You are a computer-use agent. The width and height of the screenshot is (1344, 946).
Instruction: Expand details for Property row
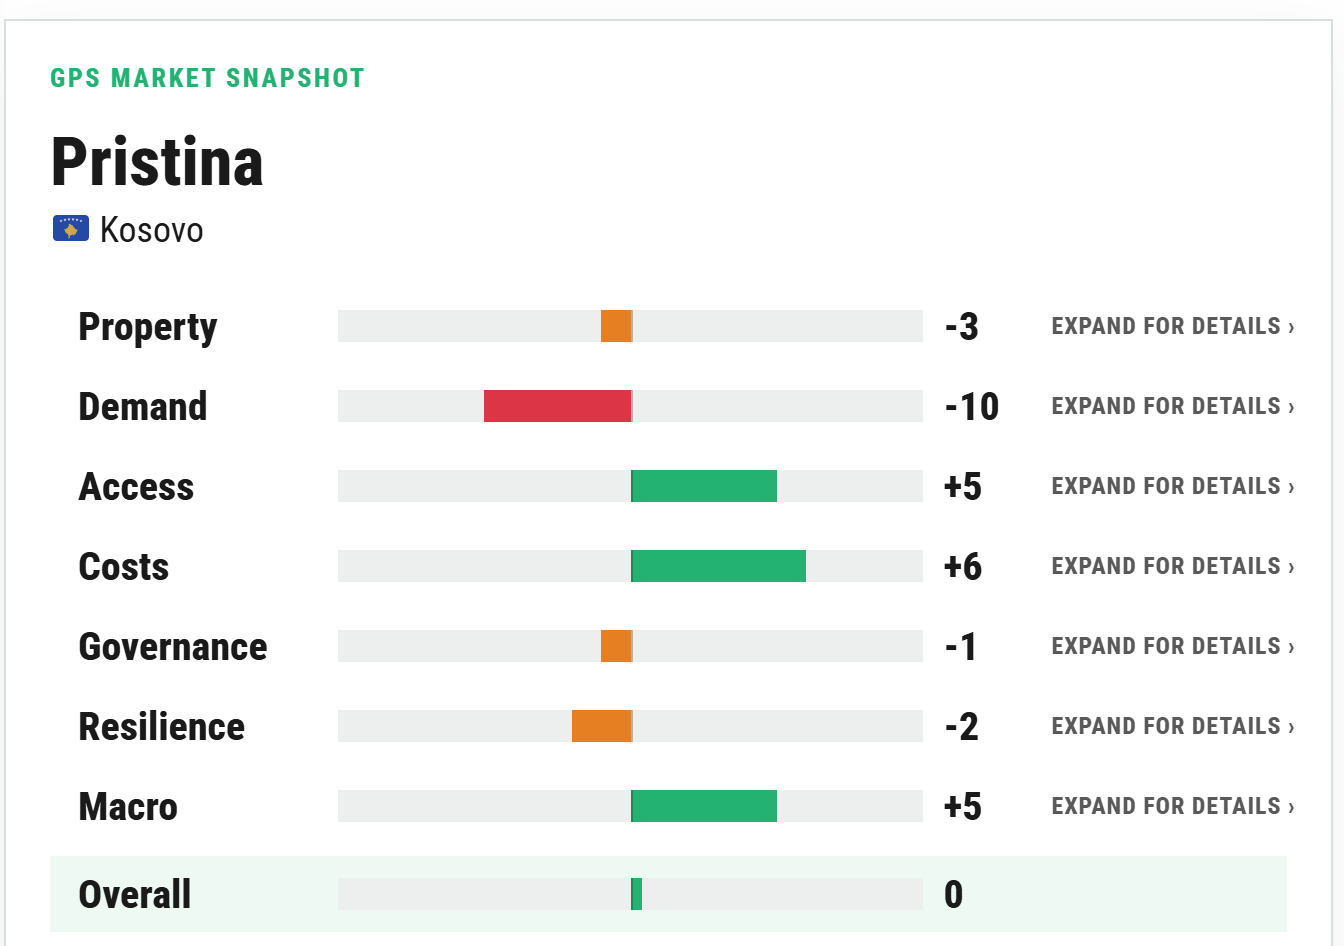click(x=1172, y=326)
